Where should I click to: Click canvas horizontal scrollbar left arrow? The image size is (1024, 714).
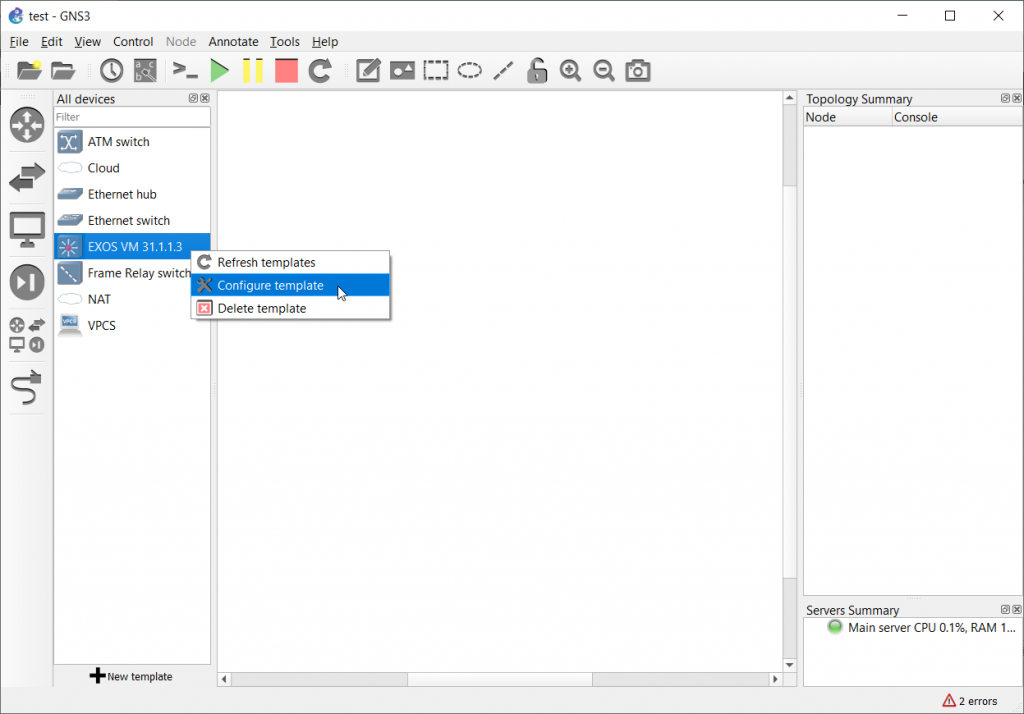224,679
